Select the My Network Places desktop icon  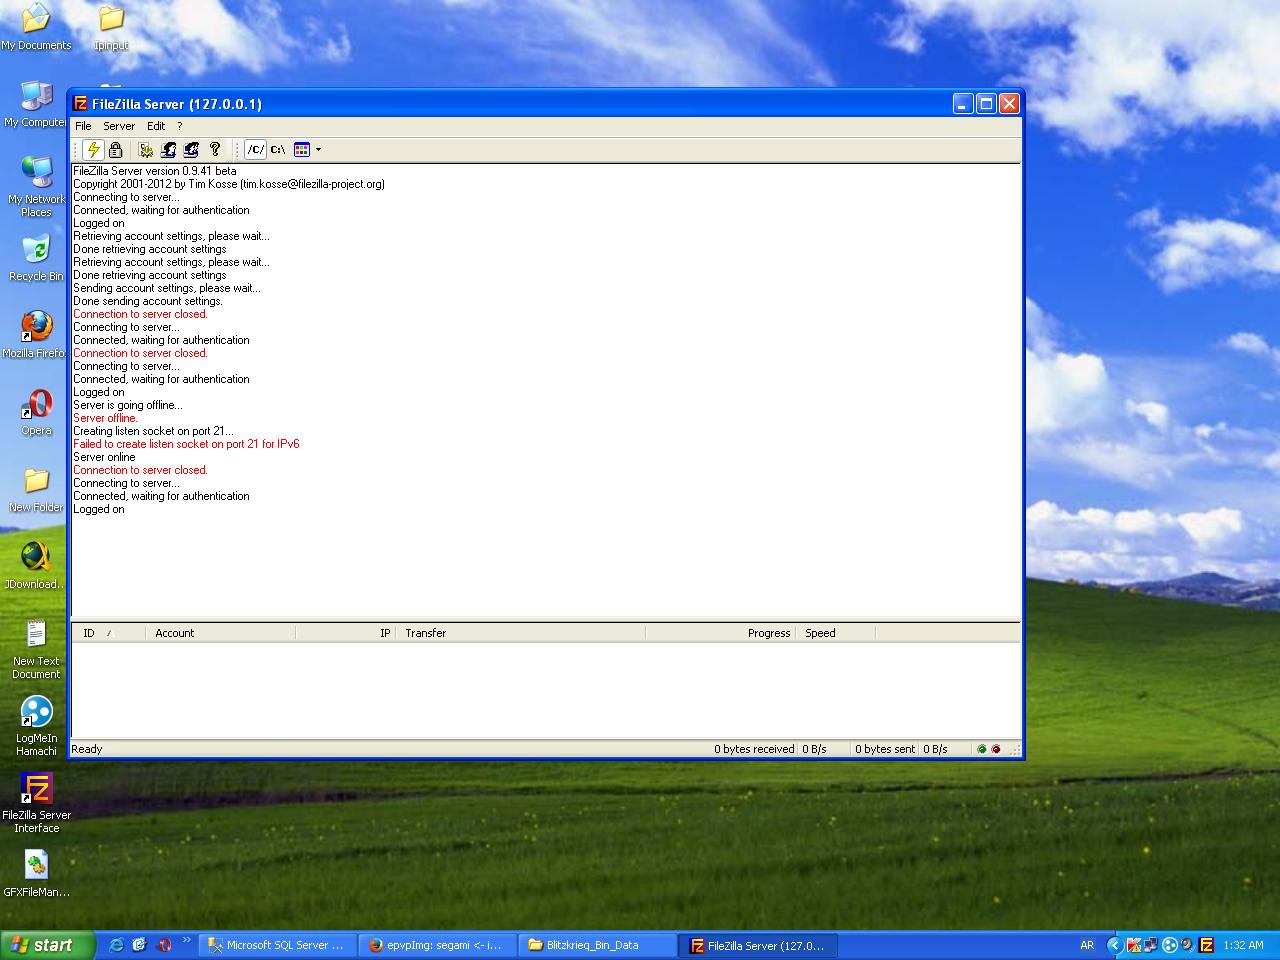(x=36, y=187)
